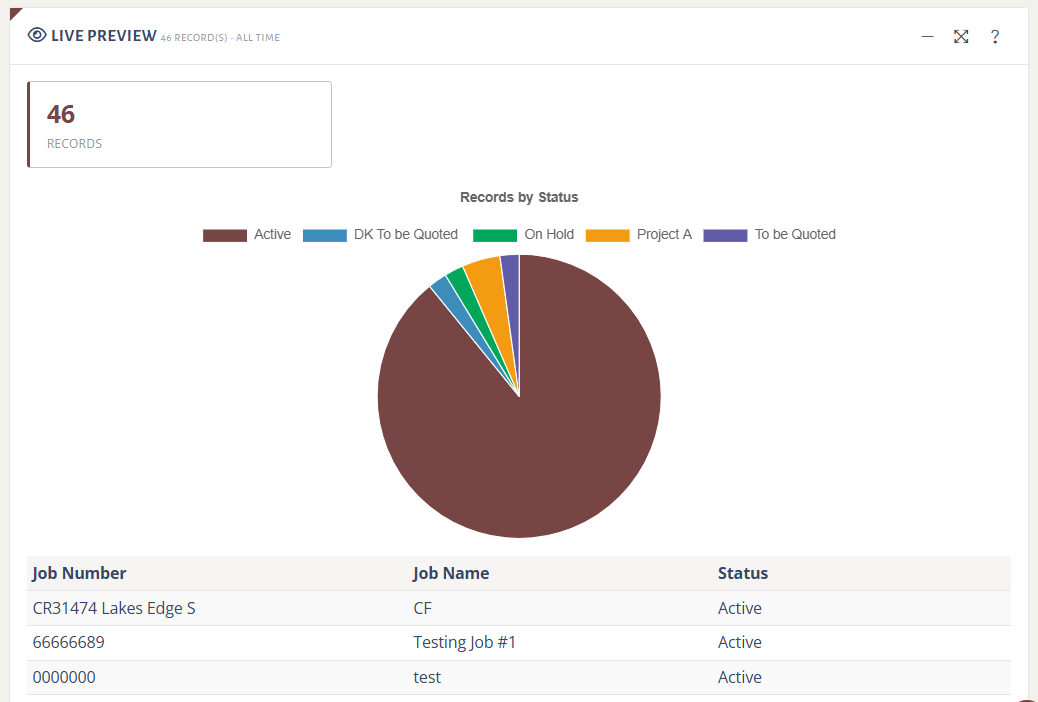Image resolution: width=1038 pixels, height=702 pixels.
Task: Click the 46 Records summary card
Action: (179, 125)
